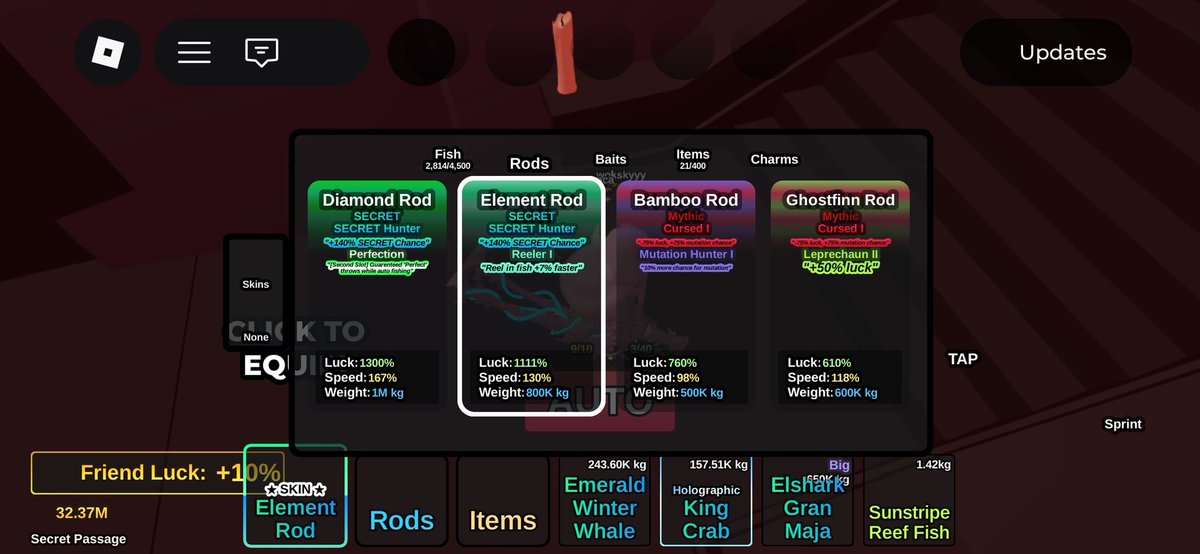Image resolution: width=1200 pixels, height=554 pixels.
Task: Select Element Rod hotbar slot
Action: (x=296, y=497)
